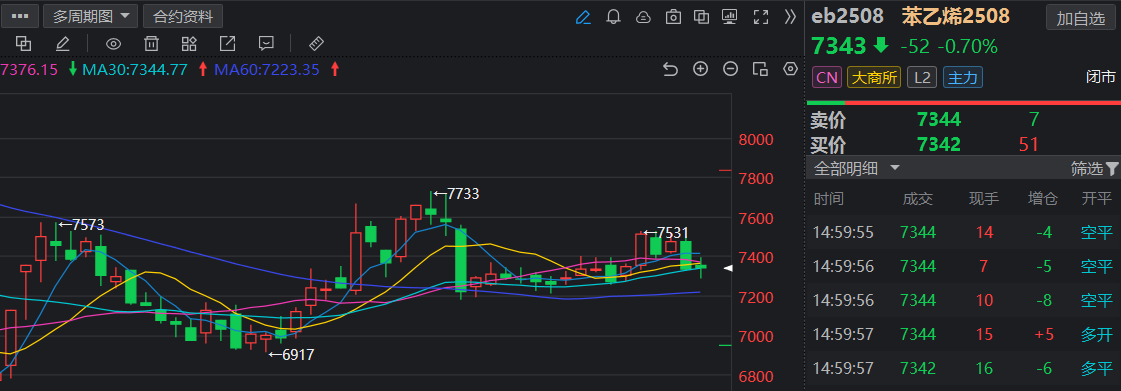The height and width of the screenshot is (391, 1121).
Task: Select the 14:59:57 多开 trade row
Action: (x=963, y=335)
